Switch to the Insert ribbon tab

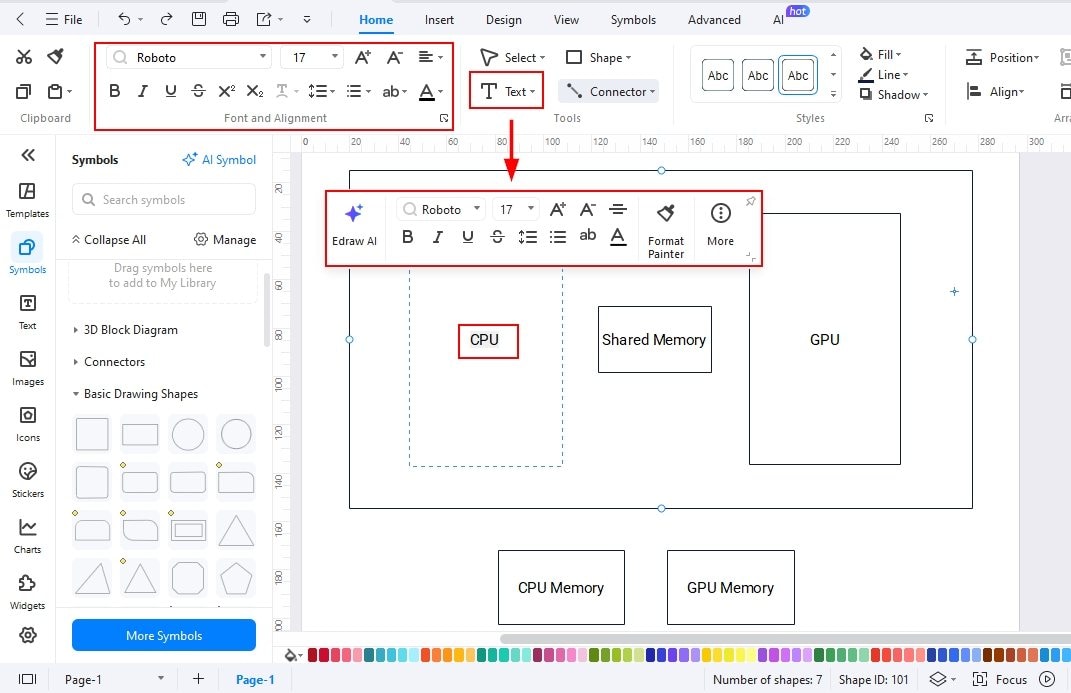coord(439,19)
